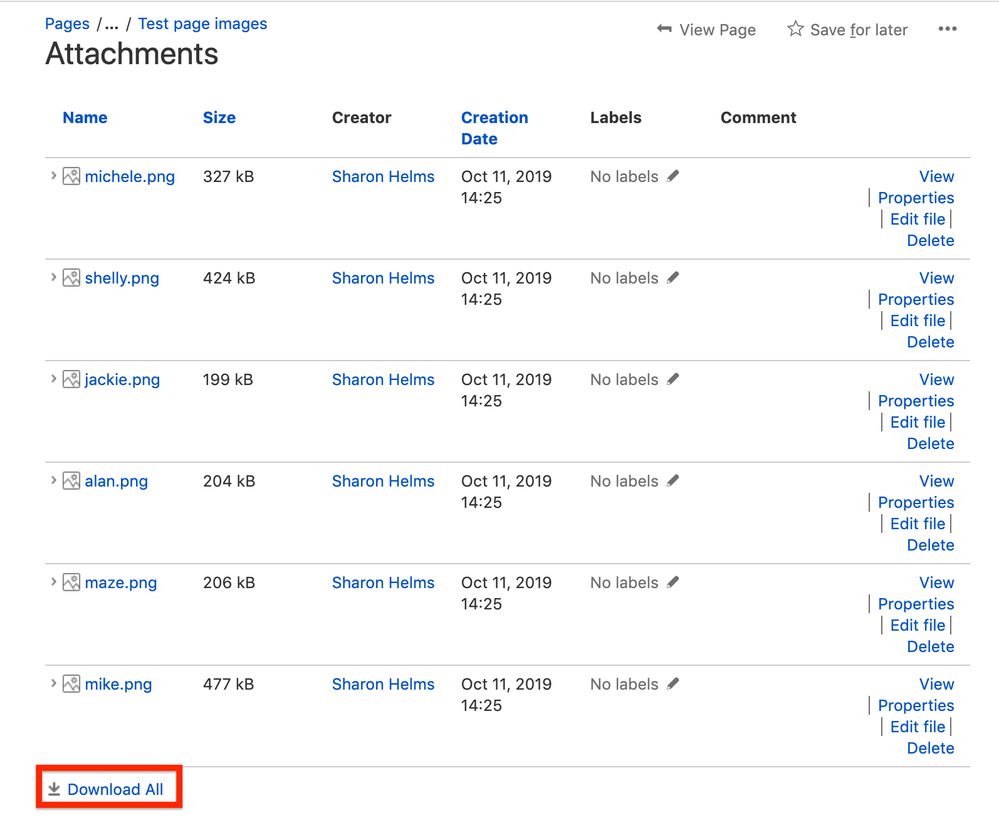999x819 pixels.
Task: Click the image file icon beside michele.png
Action: tap(71, 177)
